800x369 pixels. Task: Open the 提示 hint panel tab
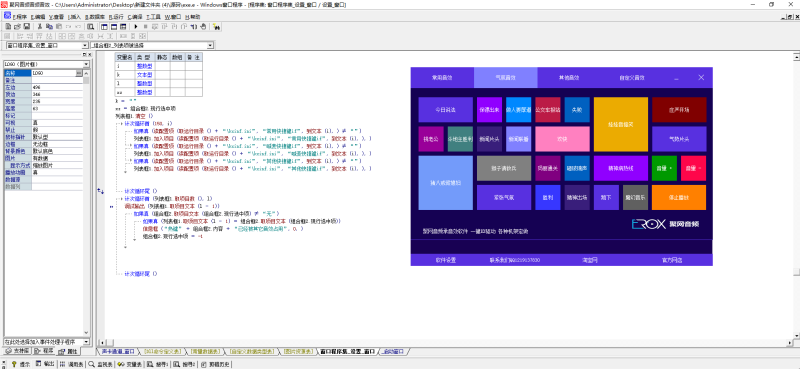coord(21,364)
